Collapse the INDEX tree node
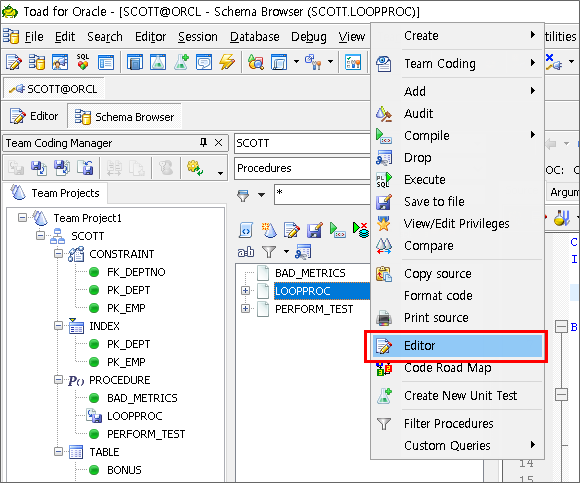Screen dimensions: 580x483 point(58,325)
